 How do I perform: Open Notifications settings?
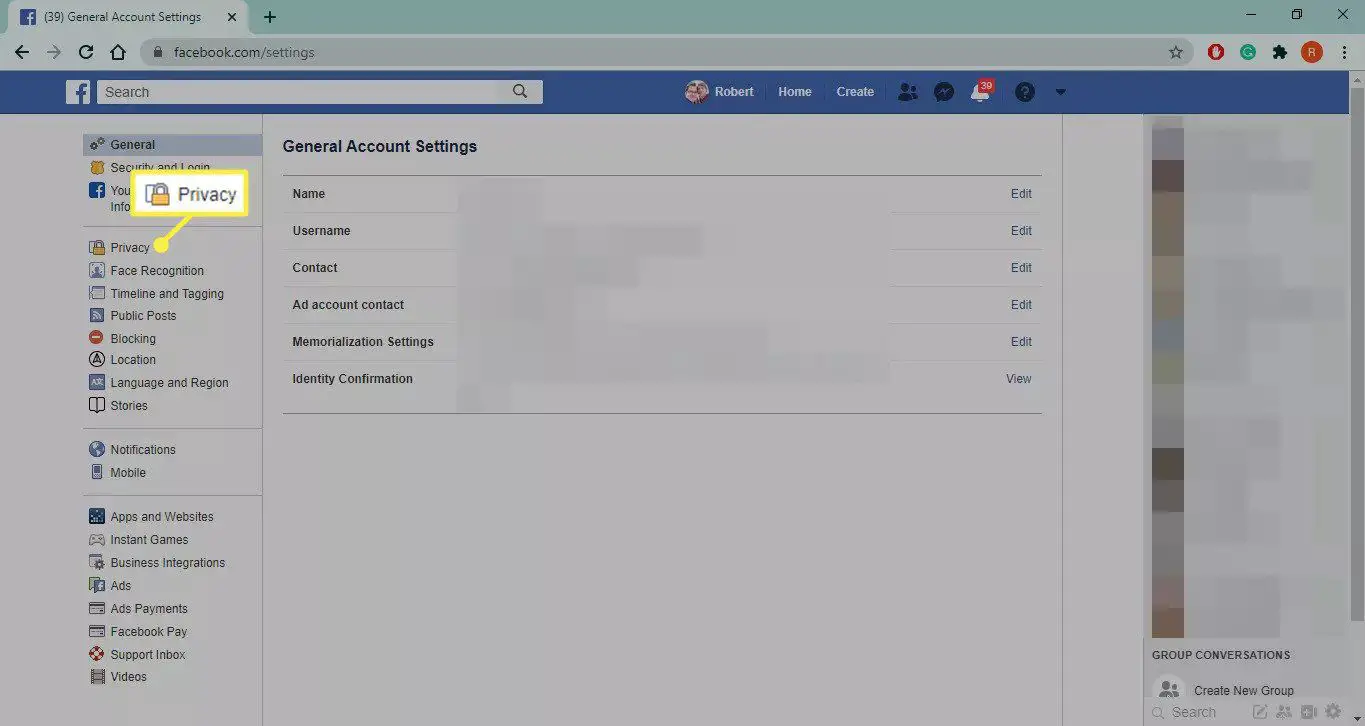(143, 450)
